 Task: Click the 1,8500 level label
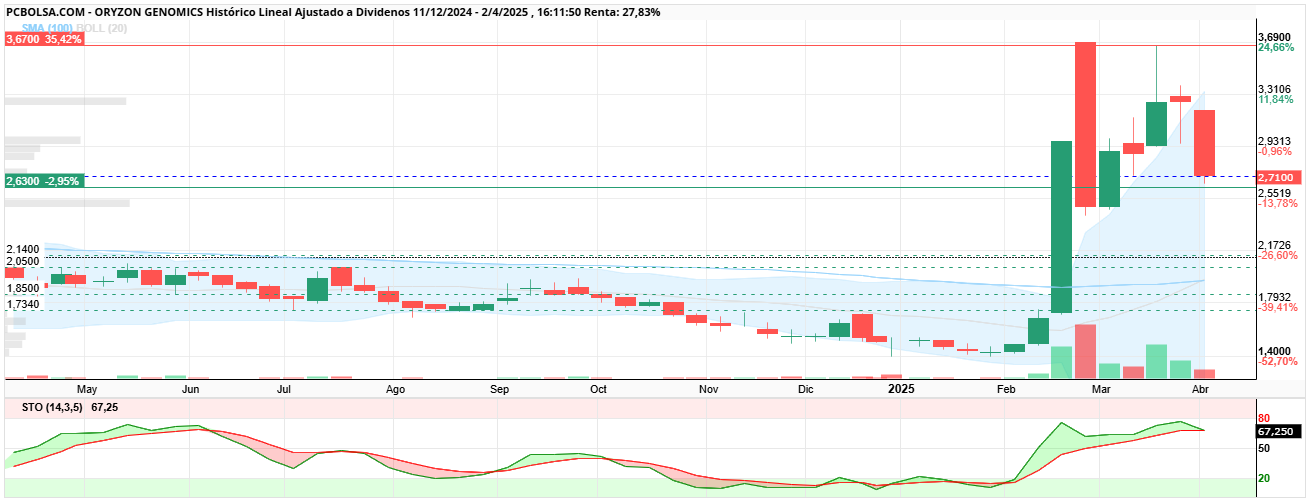23,288
